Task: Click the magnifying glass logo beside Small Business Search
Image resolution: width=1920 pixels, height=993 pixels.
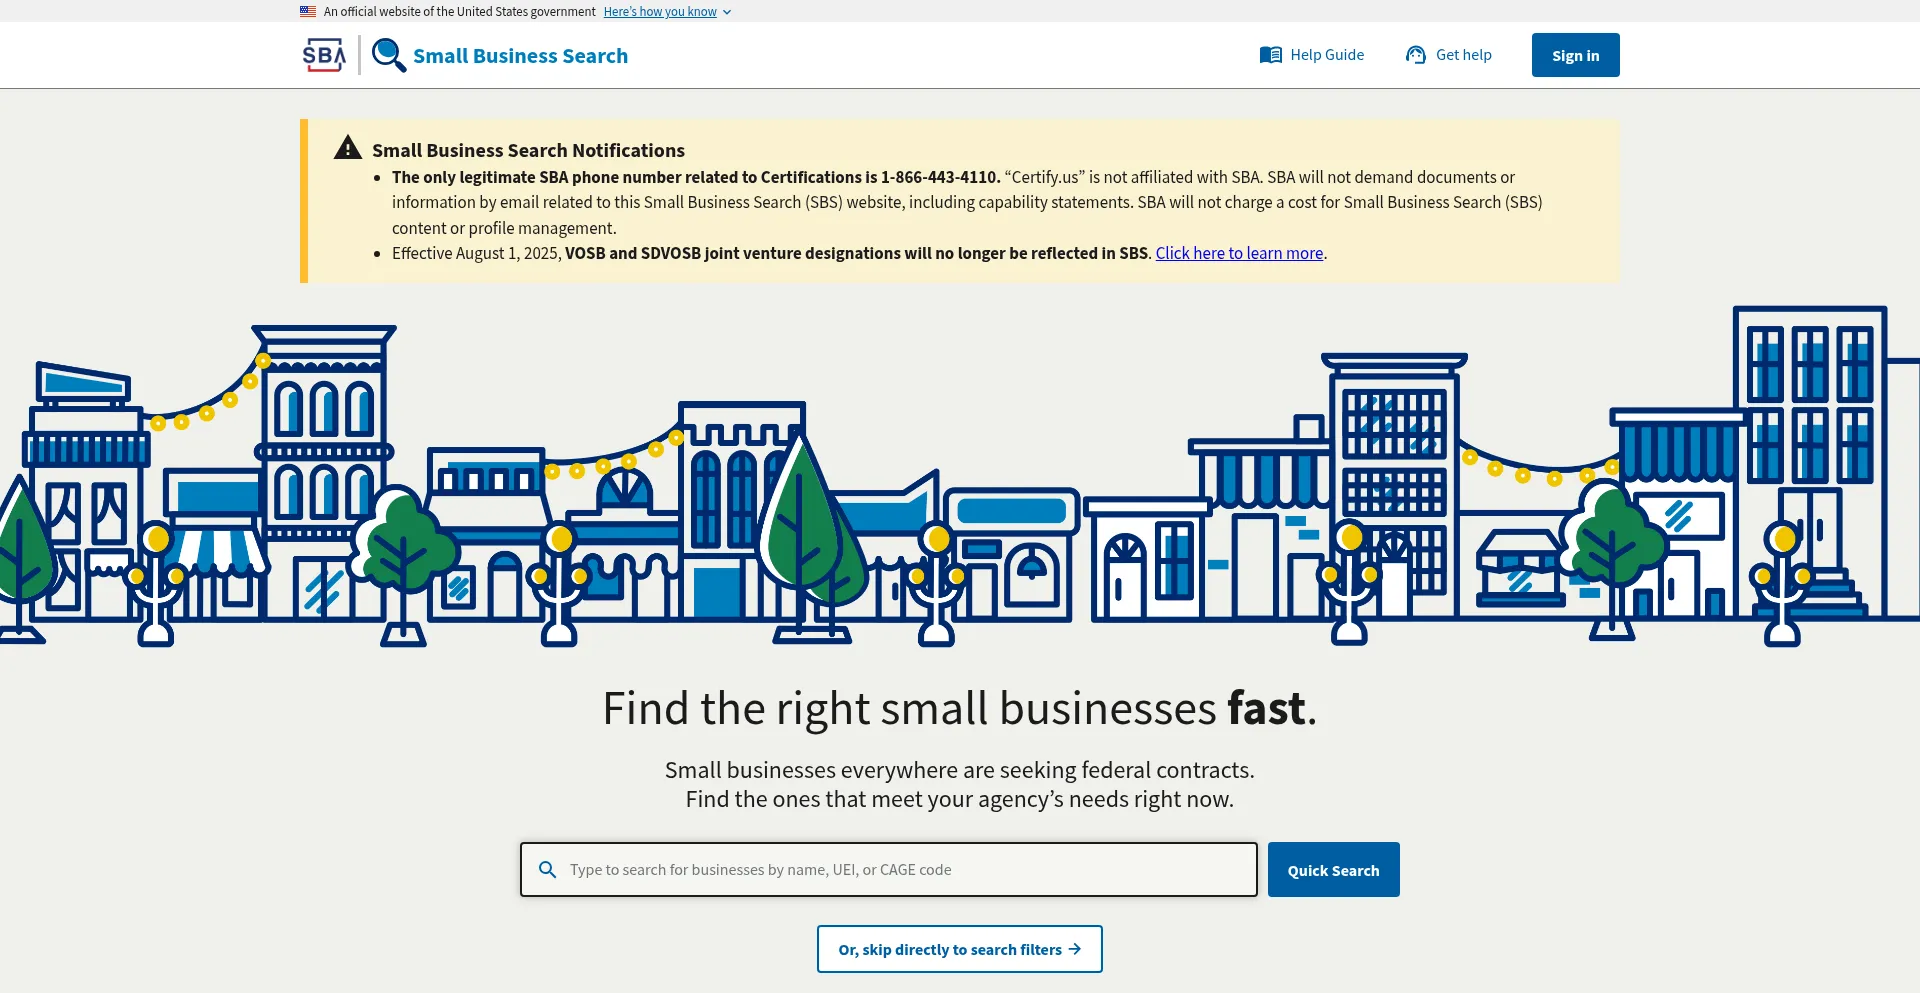Action: (x=389, y=55)
